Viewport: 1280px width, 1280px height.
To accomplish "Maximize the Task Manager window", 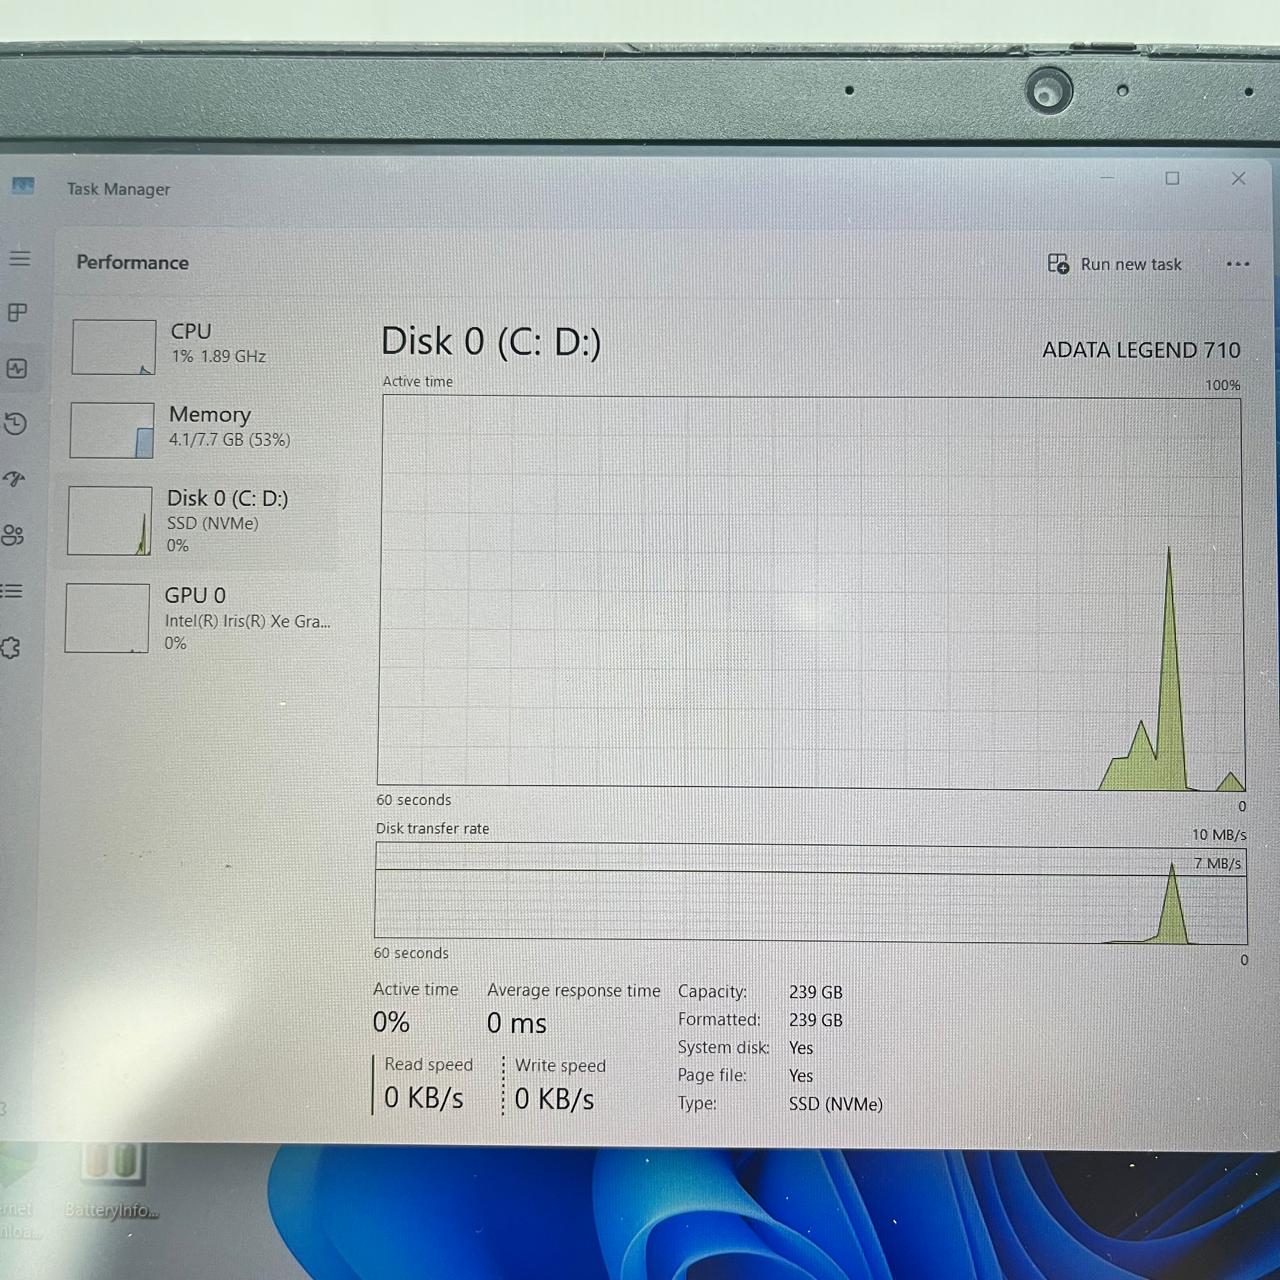I will (1172, 178).
